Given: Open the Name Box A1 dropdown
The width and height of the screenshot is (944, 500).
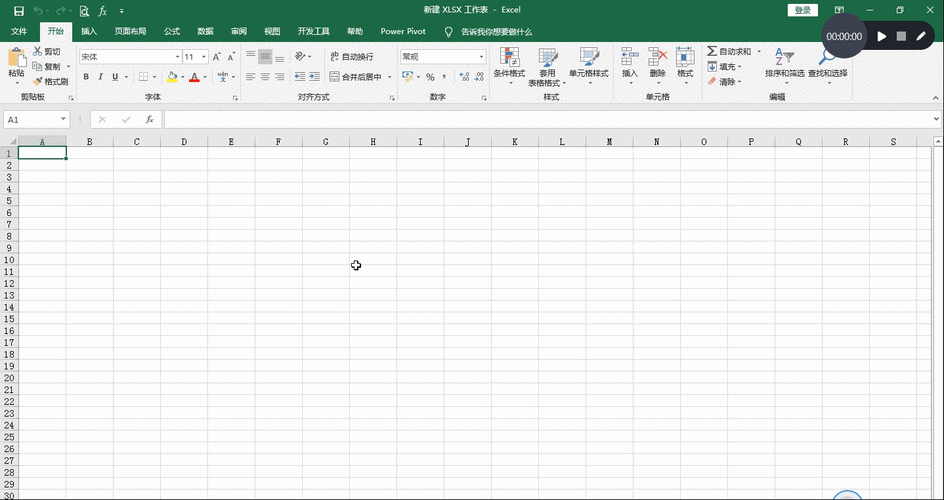Looking at the screenshot, I should point(63,120).
